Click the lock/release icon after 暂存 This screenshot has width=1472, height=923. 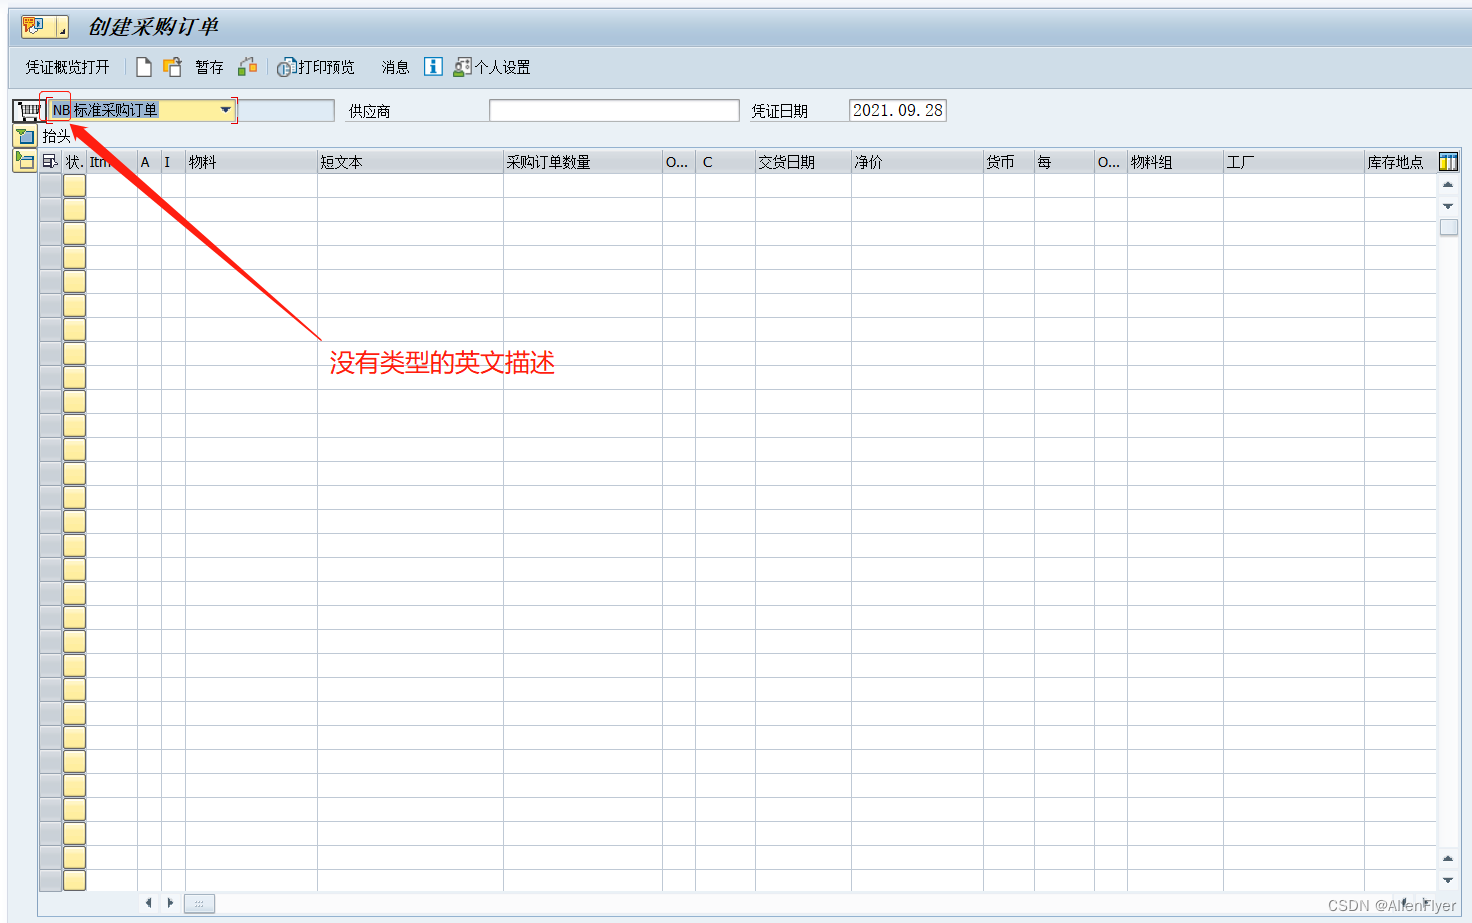click(x=247, y=66)
